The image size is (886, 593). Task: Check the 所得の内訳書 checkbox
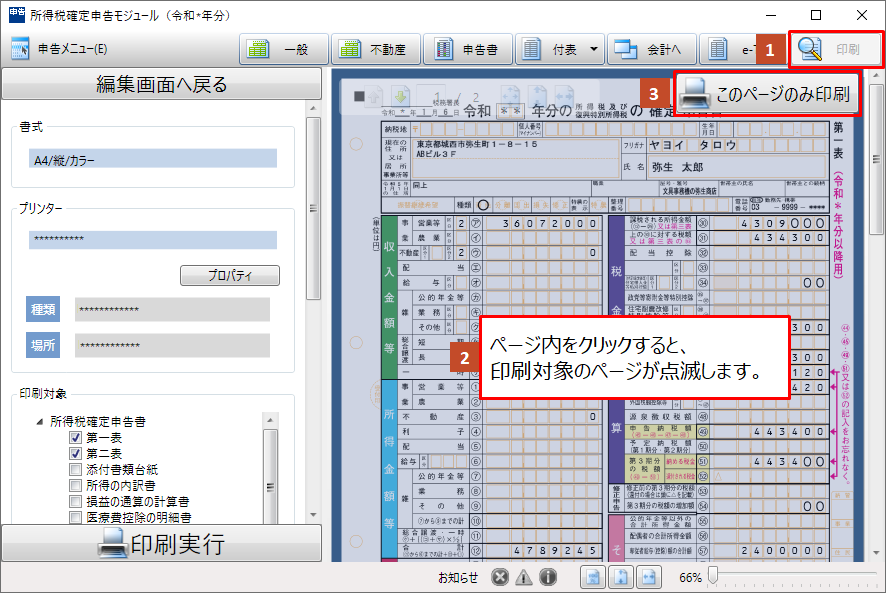click(x=75, y=485)
